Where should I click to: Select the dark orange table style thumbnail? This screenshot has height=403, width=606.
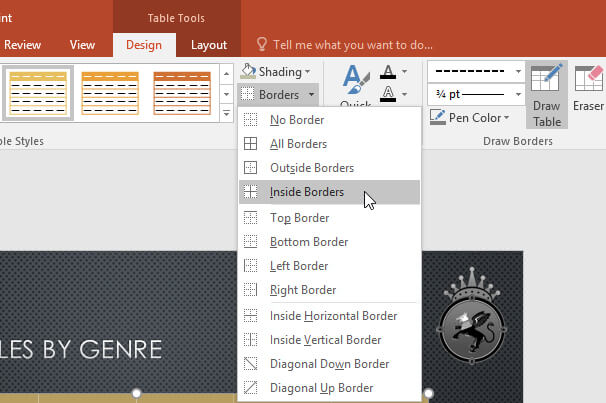tap(182, 93)
